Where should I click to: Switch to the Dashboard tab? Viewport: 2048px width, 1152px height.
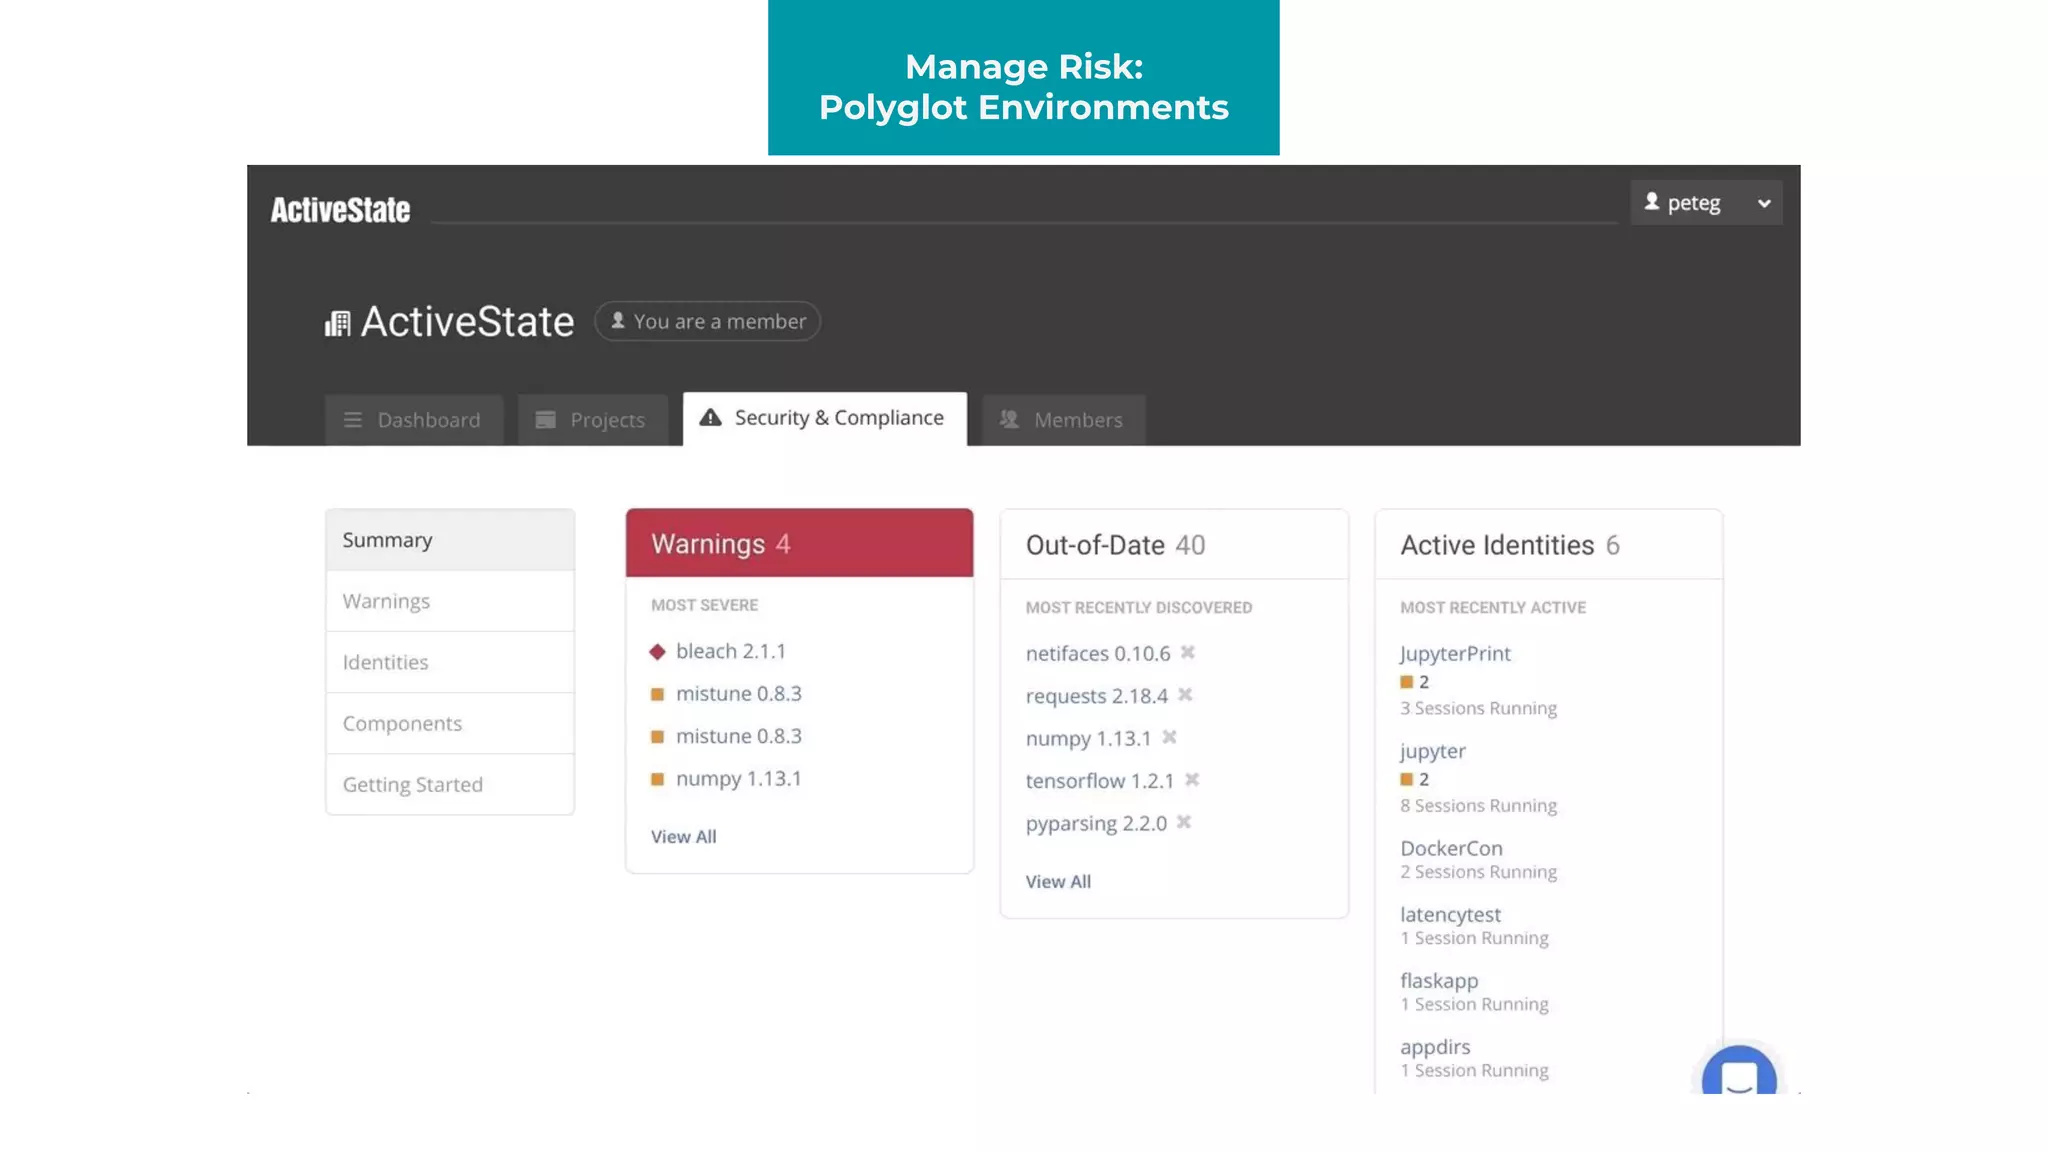(413, 420)
